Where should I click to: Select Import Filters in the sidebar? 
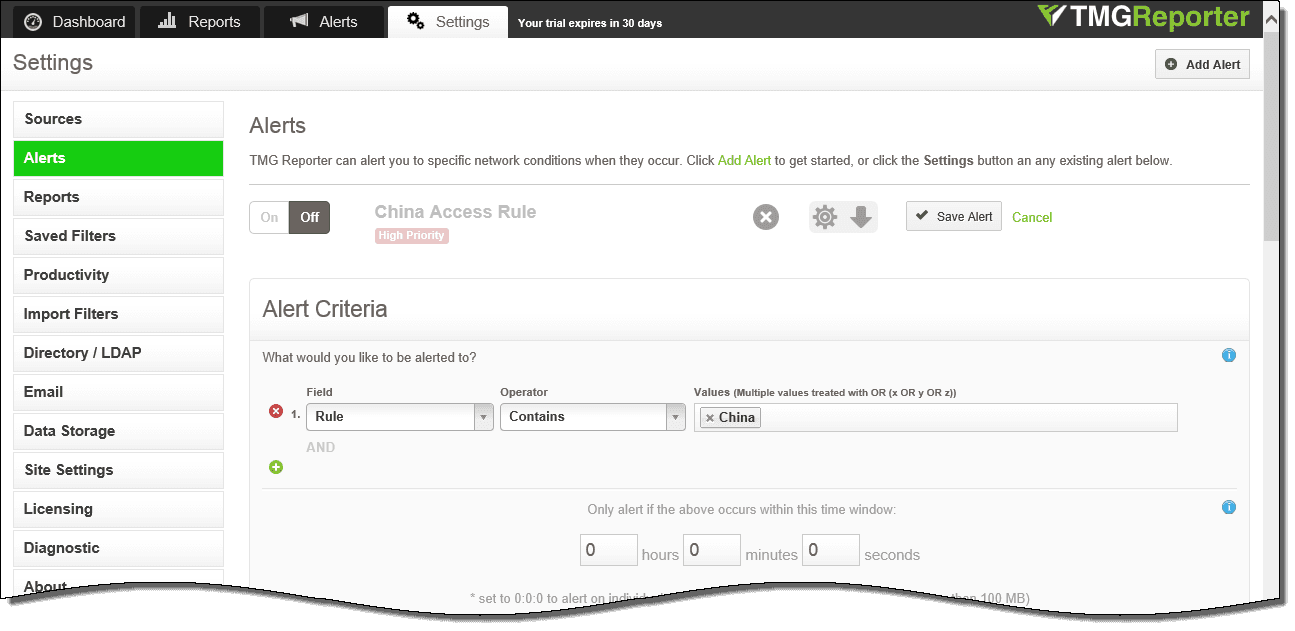click(x=118, y=314)
